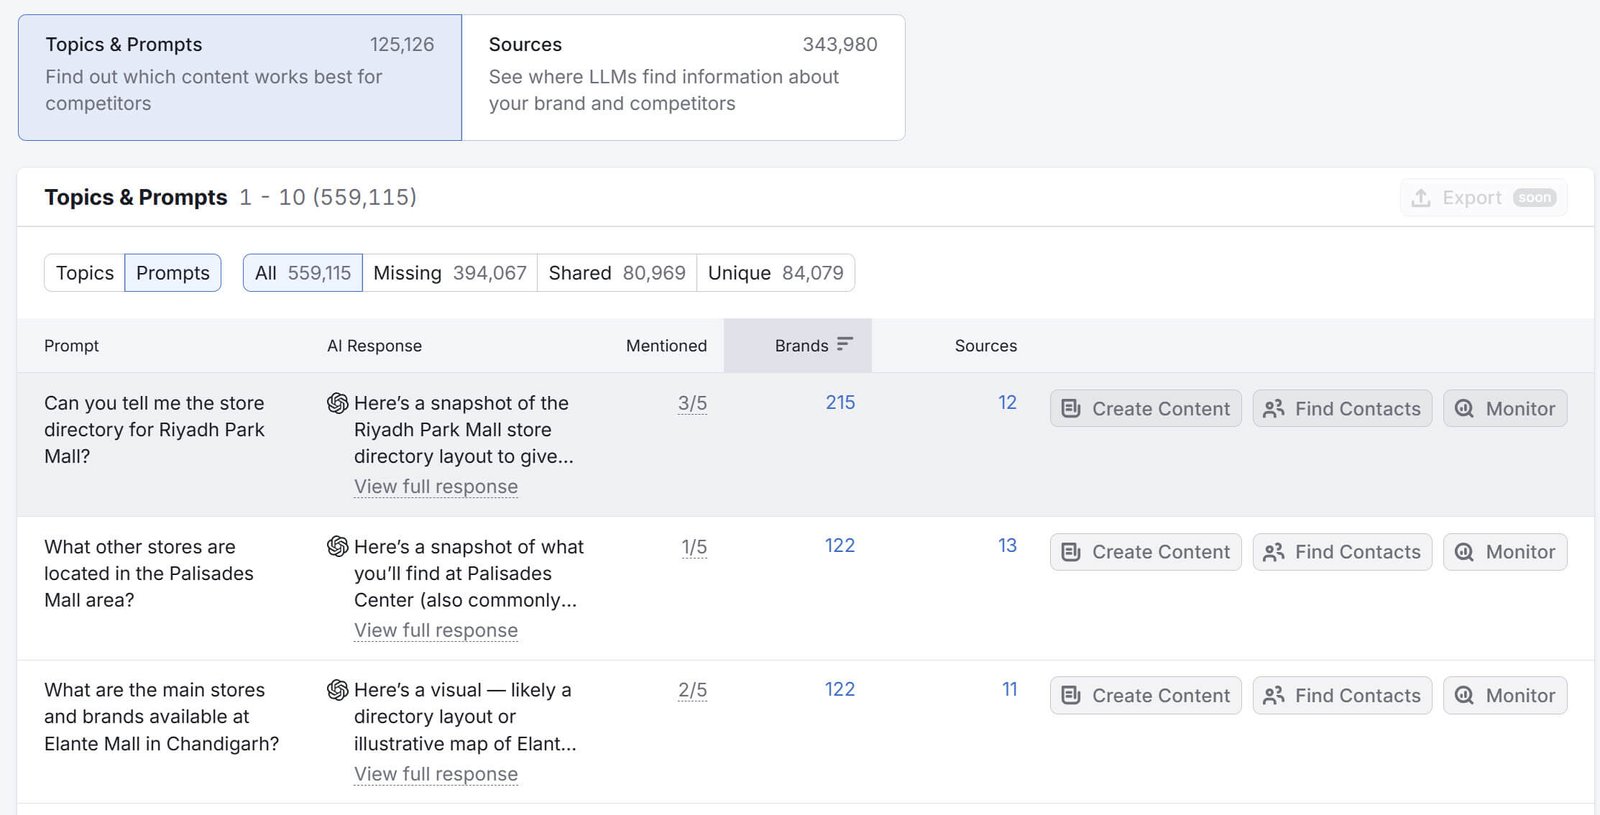Create Content for Riyadh Park Mall prompt
This screenshot has width=1600, height=815.
coord(1145,409)
